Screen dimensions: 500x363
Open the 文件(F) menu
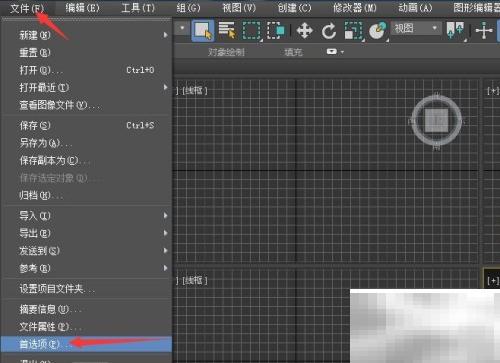27,8
